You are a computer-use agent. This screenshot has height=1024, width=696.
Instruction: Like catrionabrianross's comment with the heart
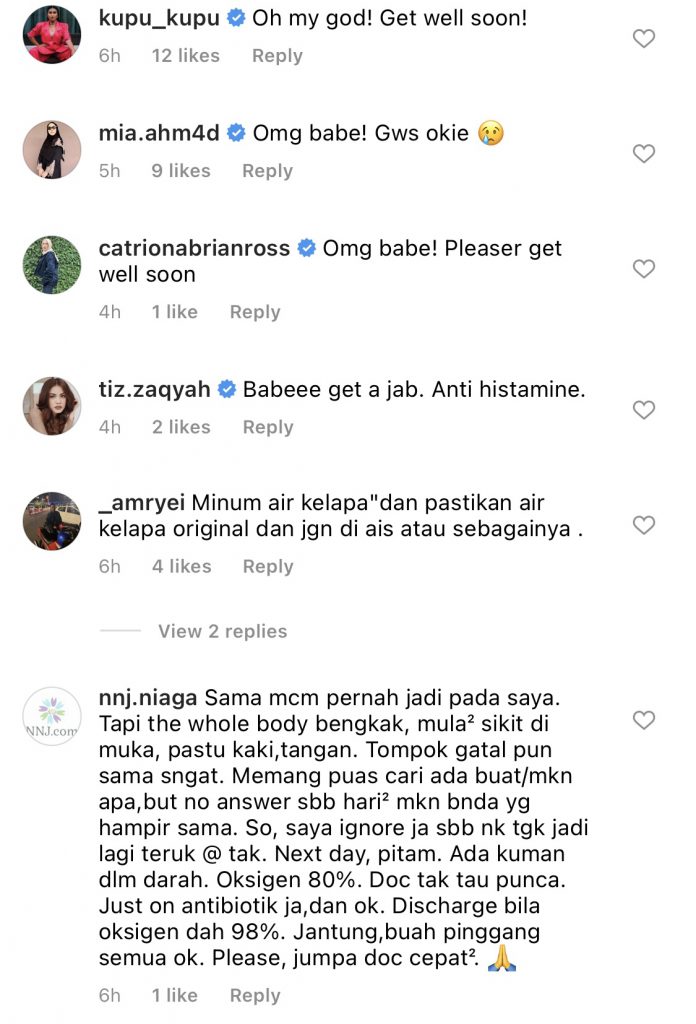645,269
